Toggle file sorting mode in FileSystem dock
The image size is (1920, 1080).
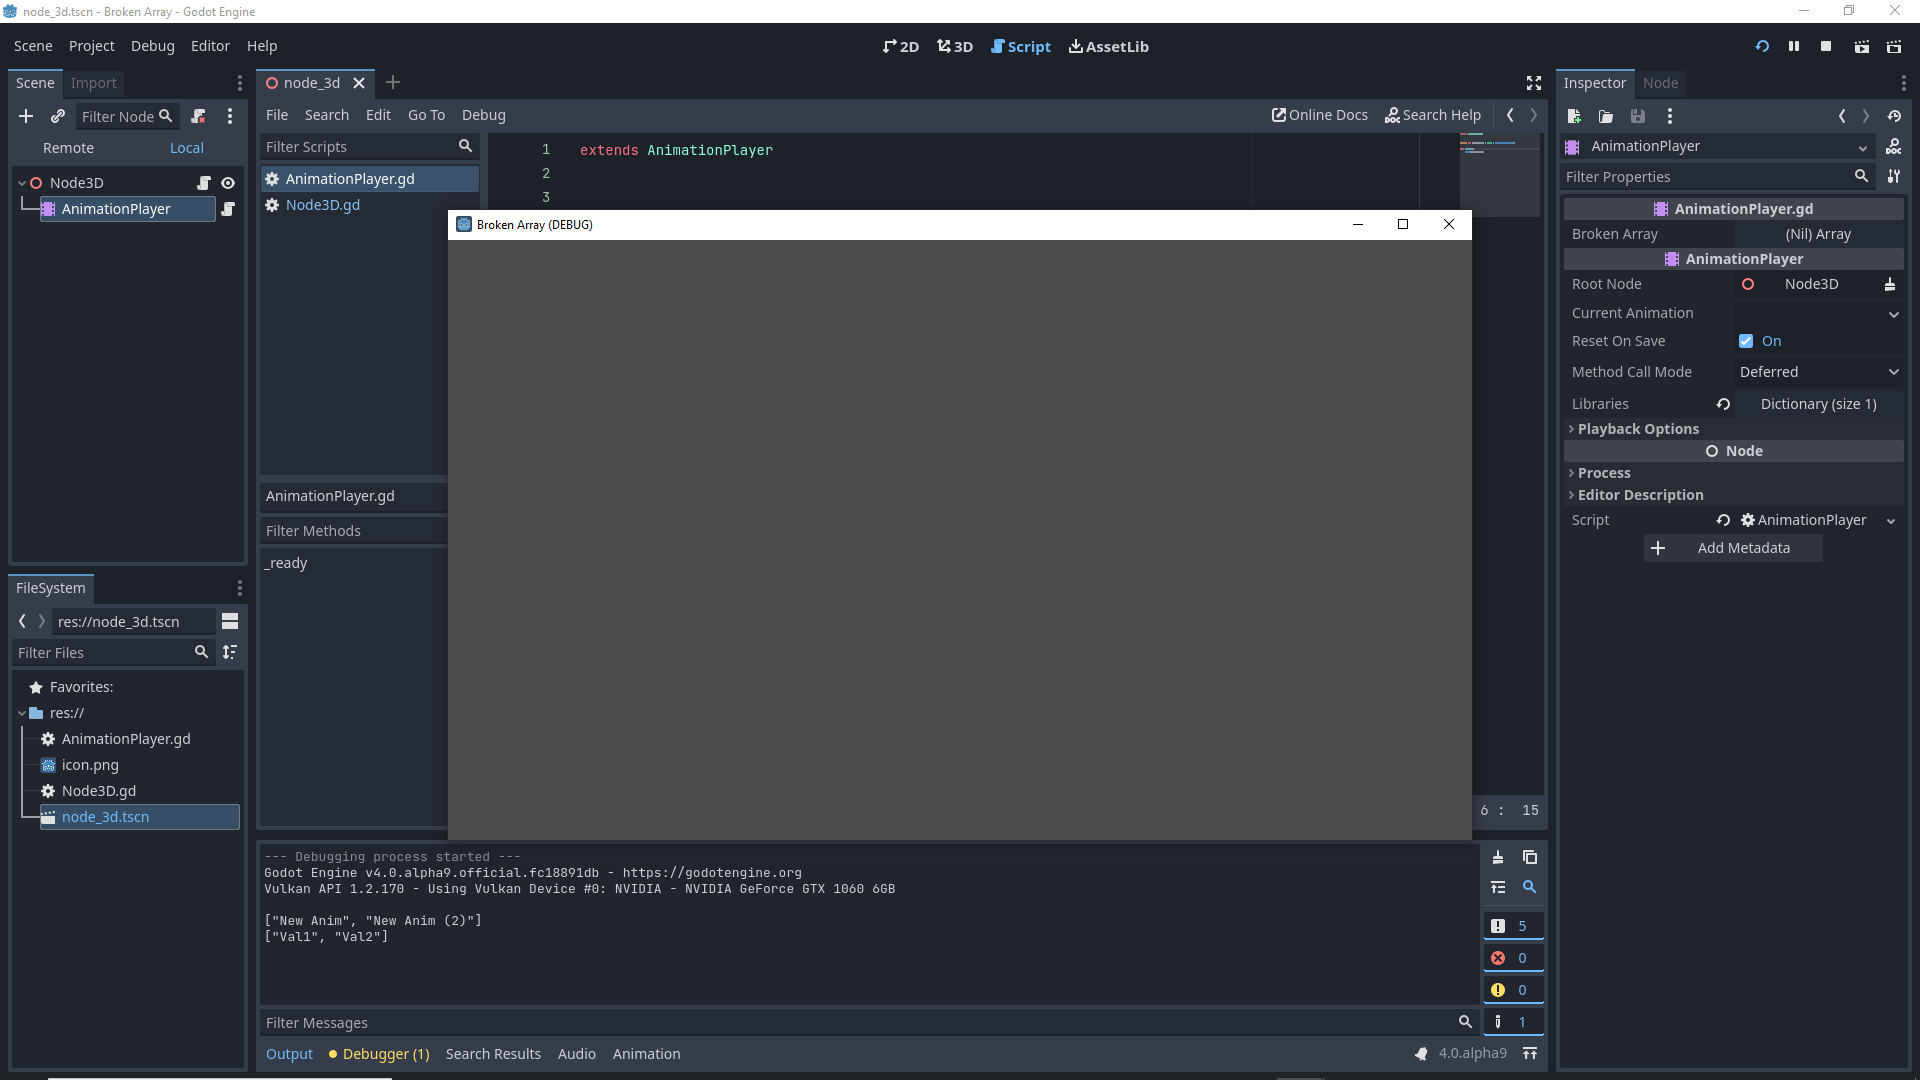click(229, 652)
